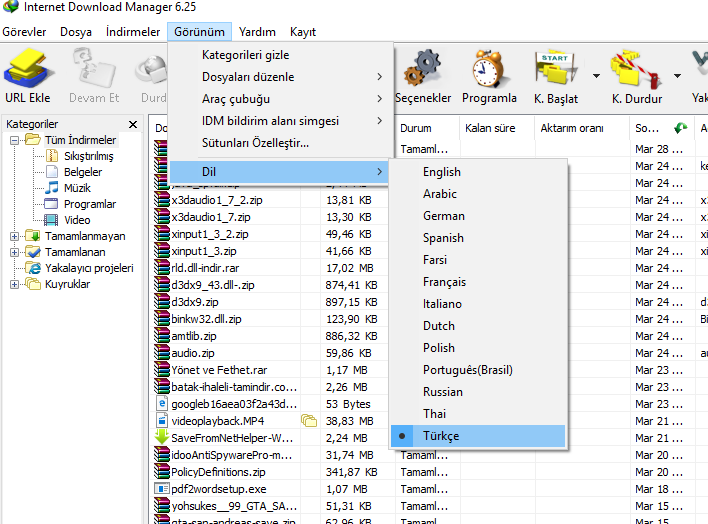The width and height of the screenshot is (708, 524).
Task: Switch language to German
Action: (478, 216)
